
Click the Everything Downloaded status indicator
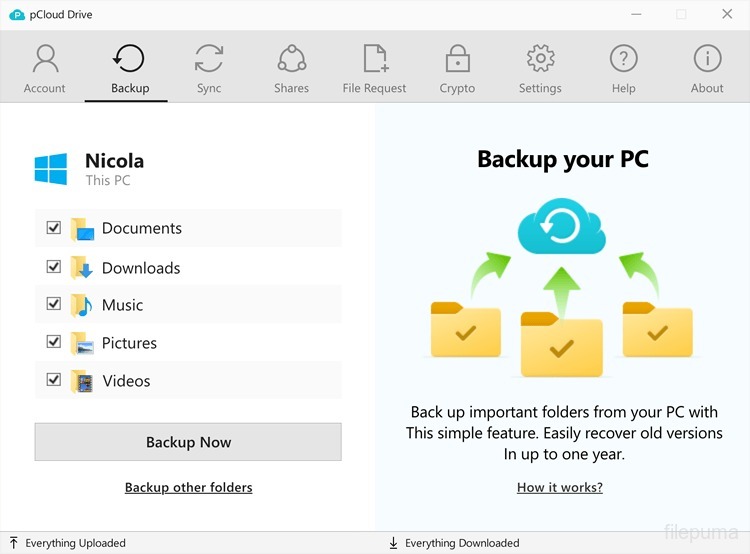(454, 543)
